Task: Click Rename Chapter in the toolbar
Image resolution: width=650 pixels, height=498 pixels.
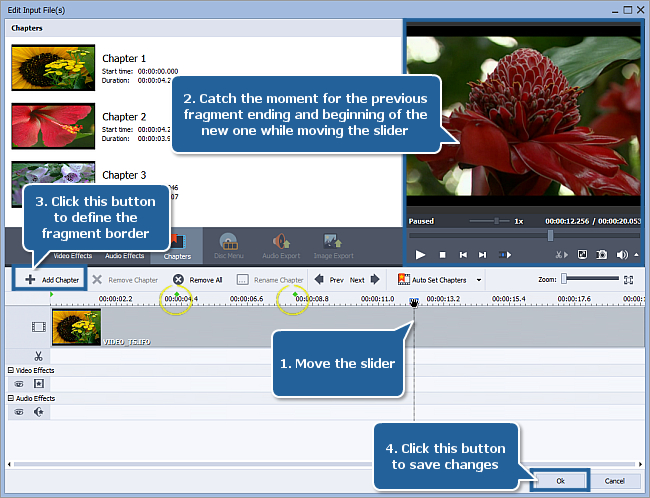Action: [270, 280]
